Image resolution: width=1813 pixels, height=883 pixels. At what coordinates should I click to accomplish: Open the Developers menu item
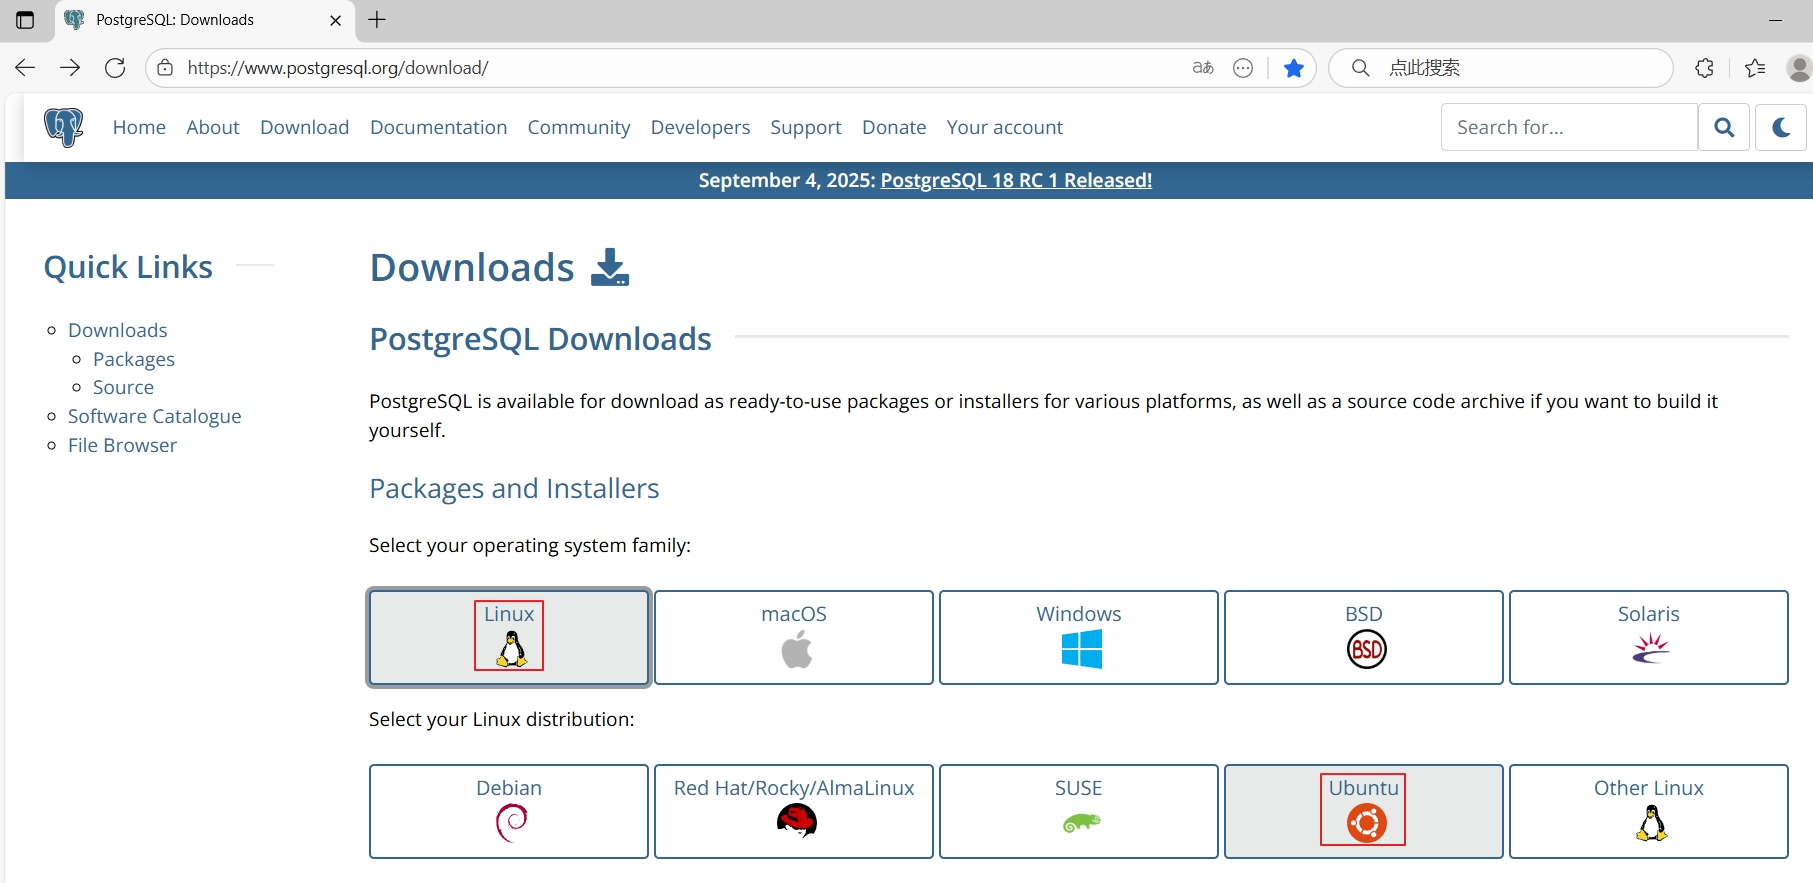pyautogui.click(x=700, y=127)
